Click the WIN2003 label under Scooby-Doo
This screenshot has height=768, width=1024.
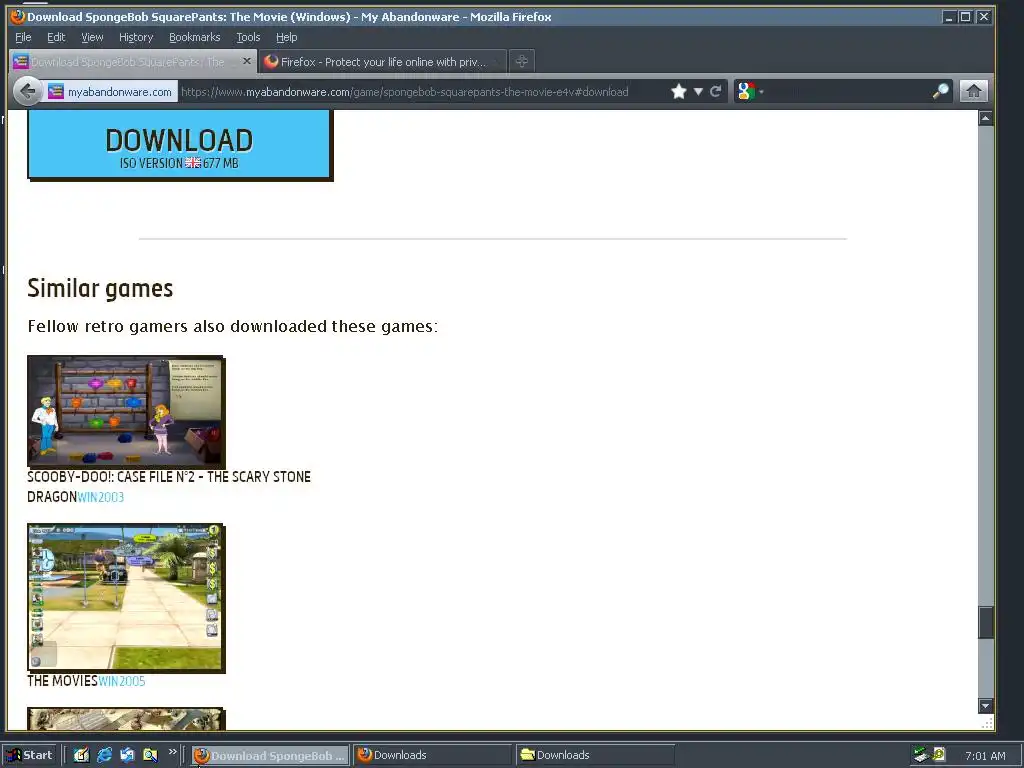pyautogui.click(x=101, y=497)
